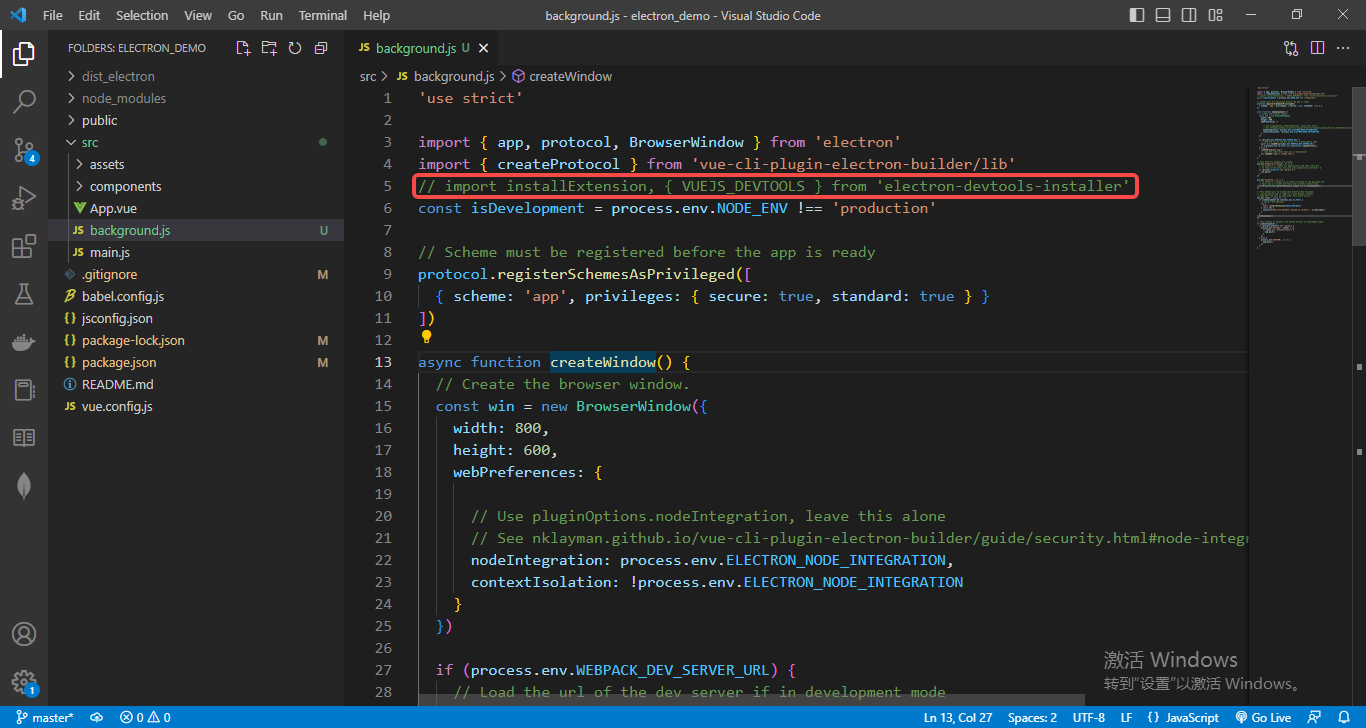The height and width of the screenshot is (728, 1366).
Task: Click the sync changes cloud icon in status bar
Action: pyautogui.click(x=97, y=717)
